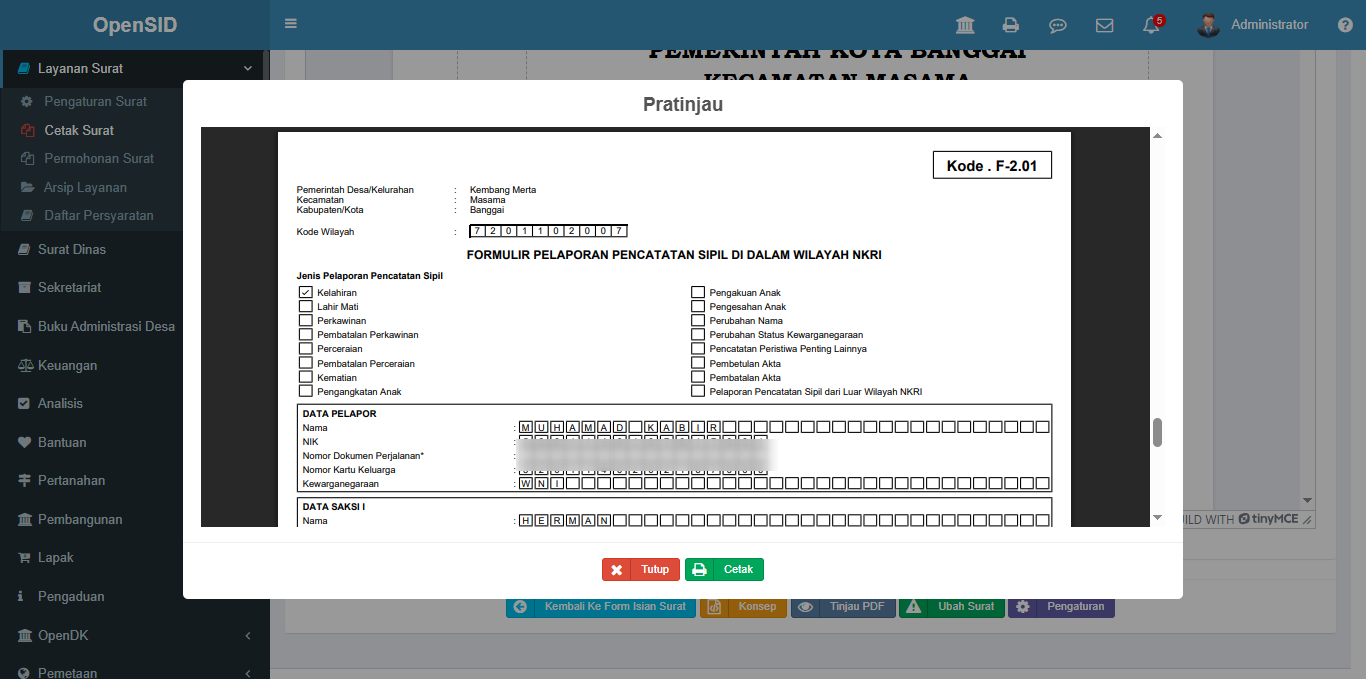The width and height of the screenshot is (1366, 679).
Task: Click the printer icon in top bar
Action: pos(1011,25)
